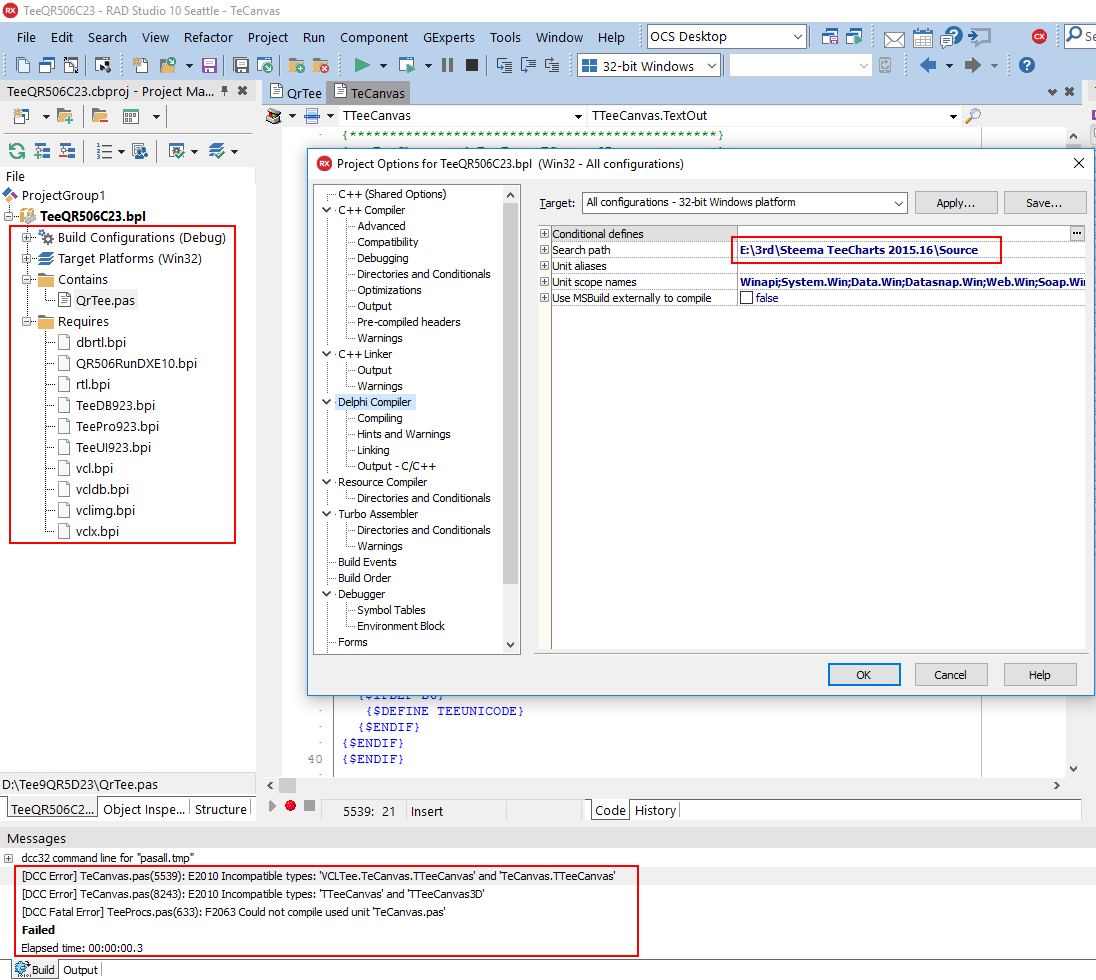Click OK in Project Options dialog
1096x980 pixels.
(864, 675)
